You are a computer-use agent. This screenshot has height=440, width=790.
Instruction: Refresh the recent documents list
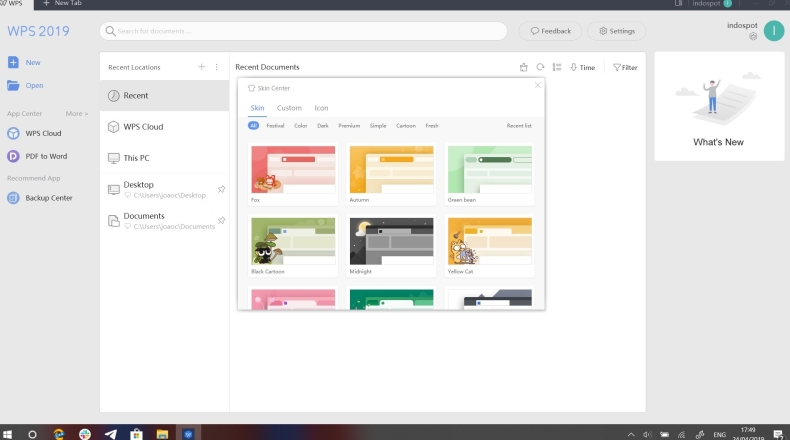(540, 67)
